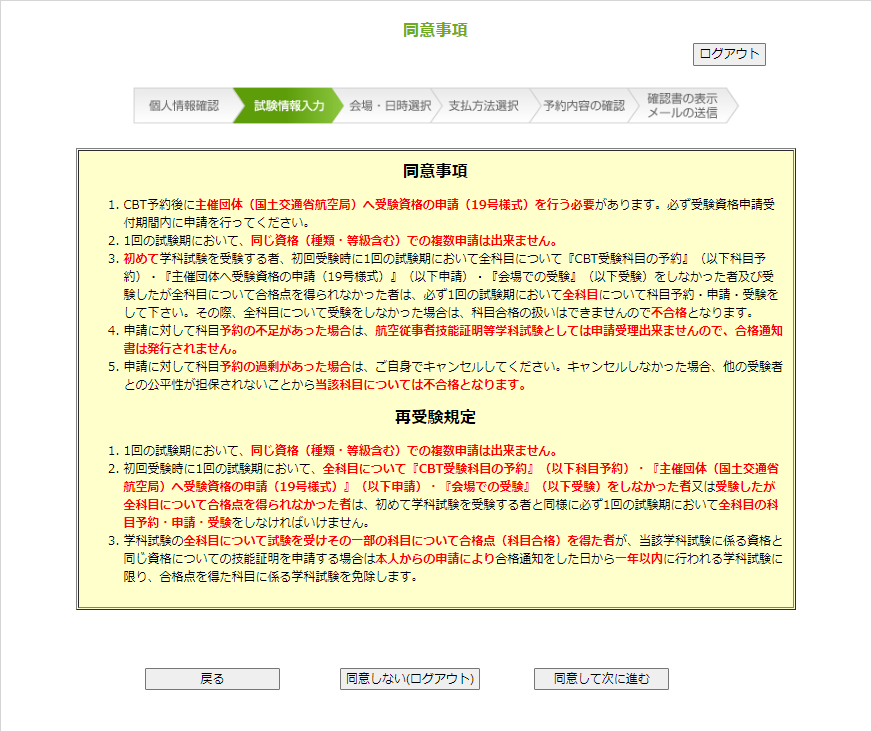Select the 試験情報入力 step
The image size is (872, 732).
pyautogui.click(x=288, y=106)
